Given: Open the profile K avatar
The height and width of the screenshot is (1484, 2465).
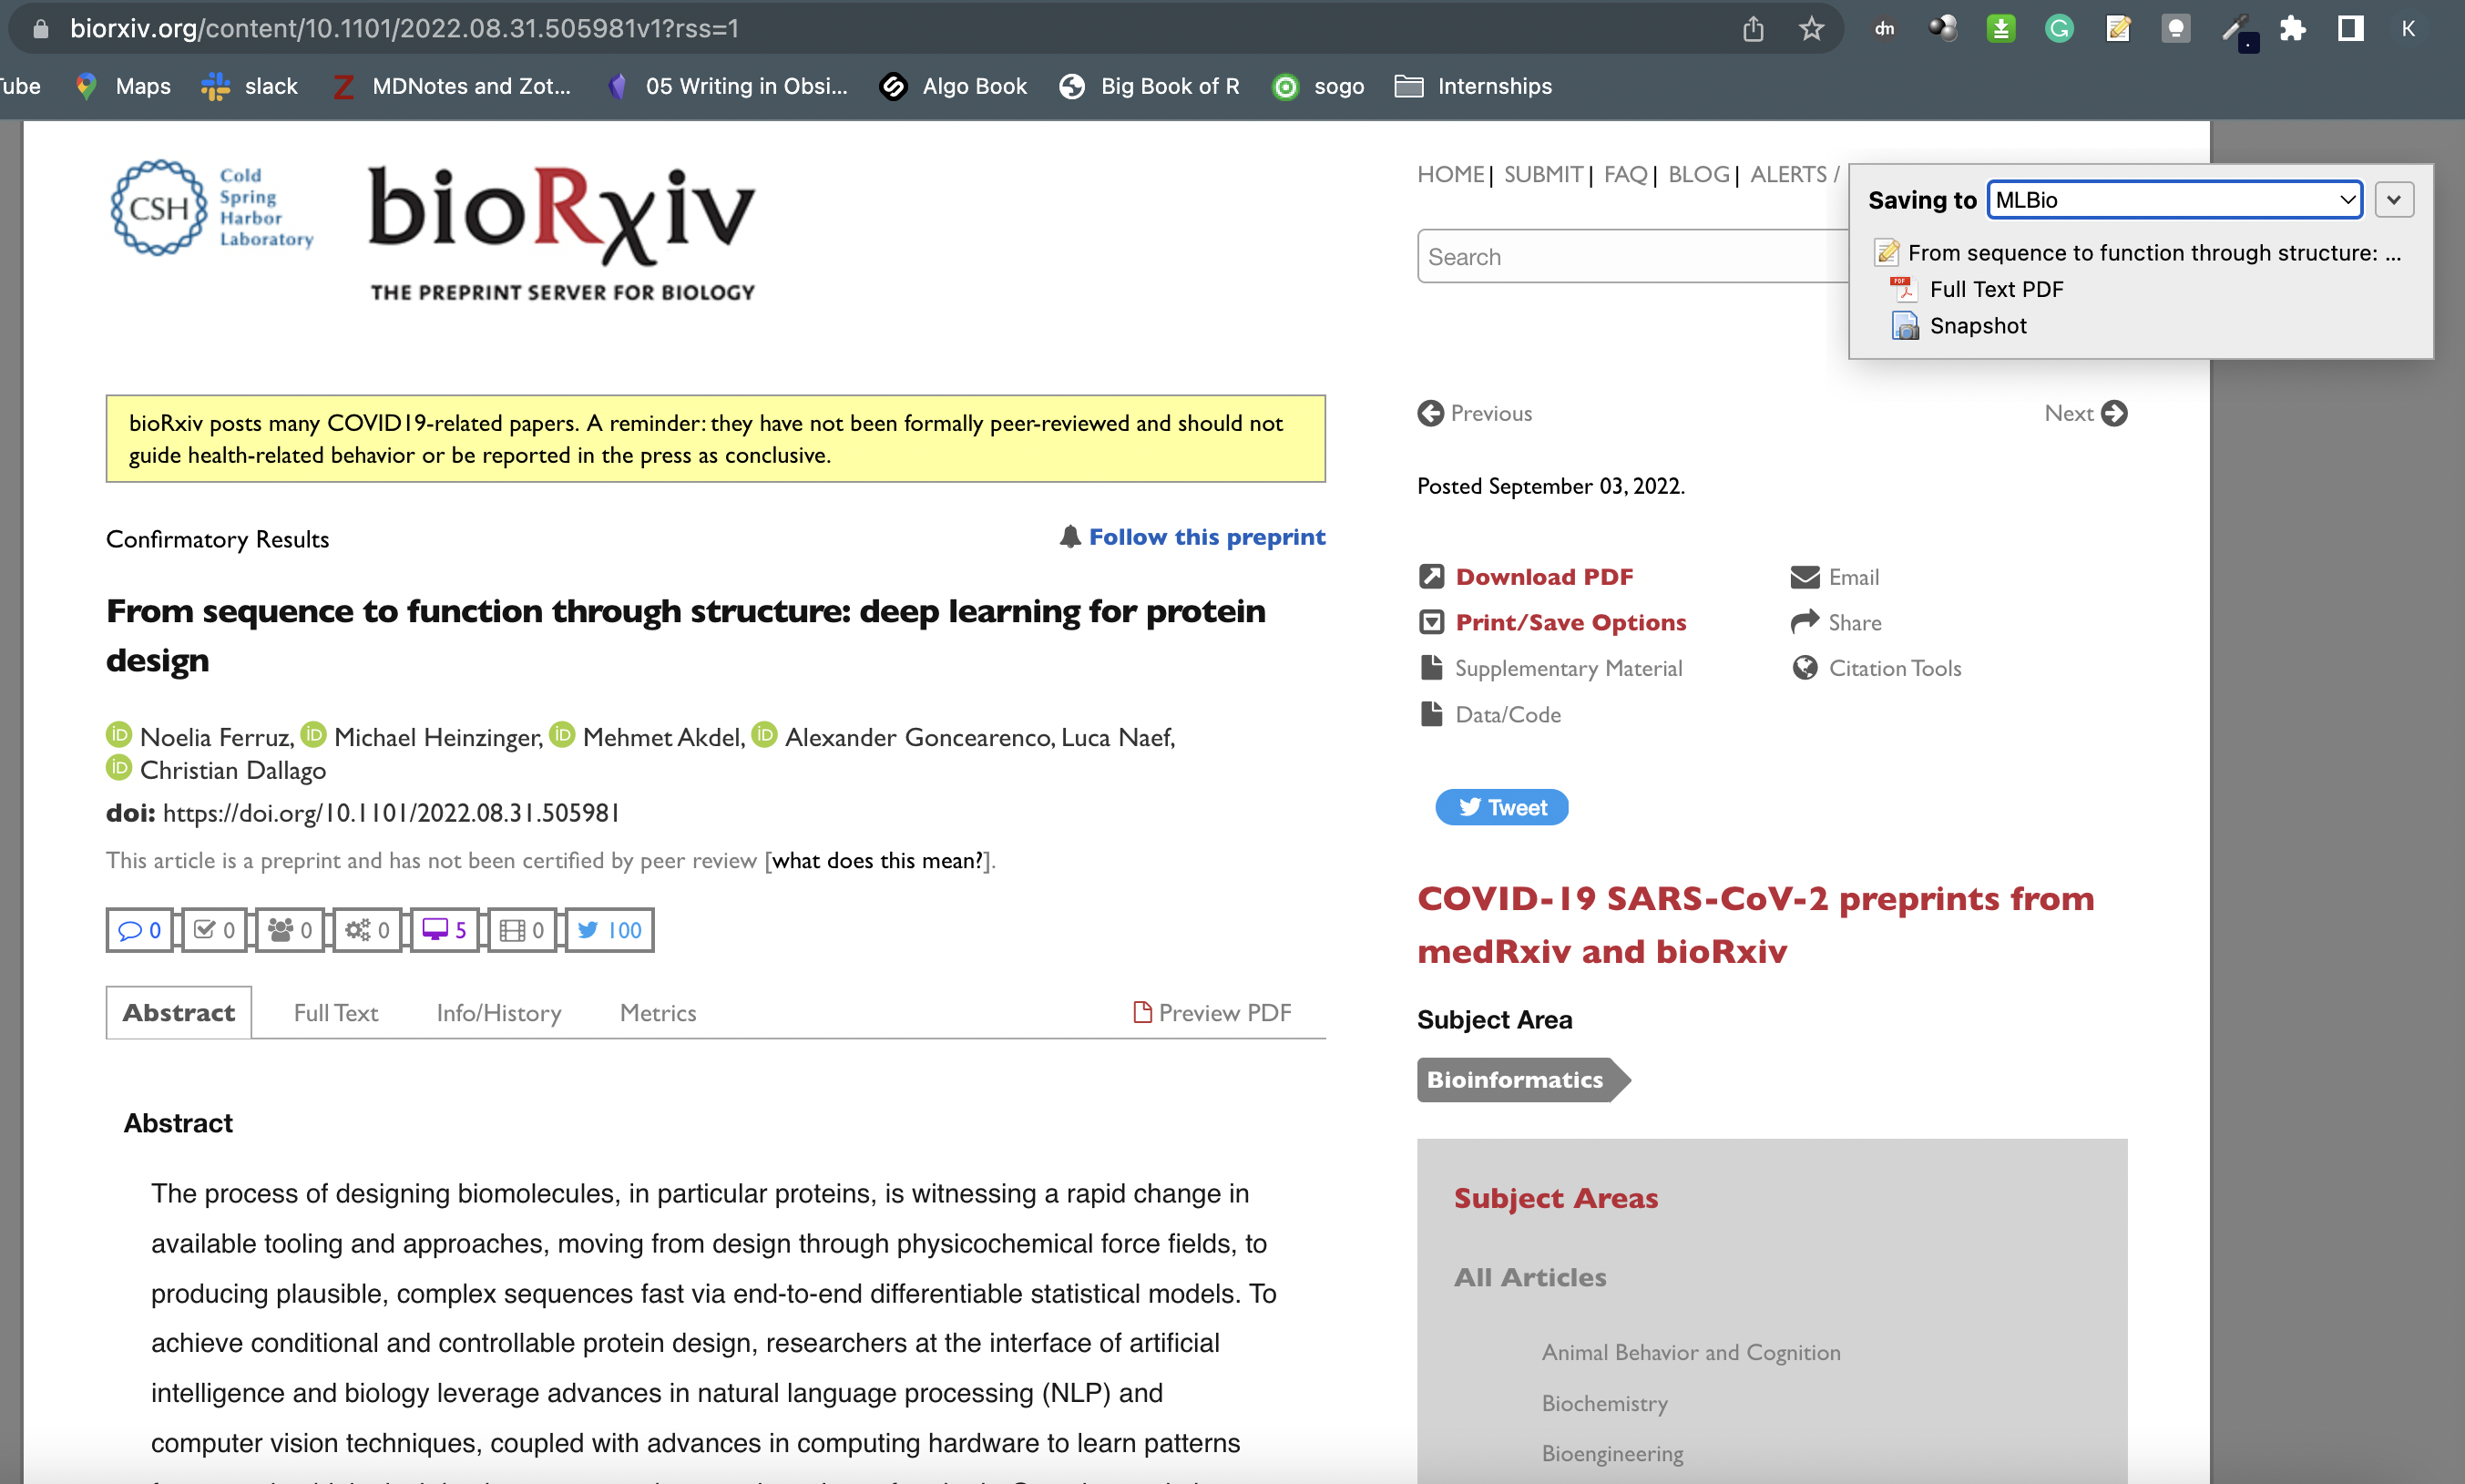Looking at the screenshot, I should 2409,29.
